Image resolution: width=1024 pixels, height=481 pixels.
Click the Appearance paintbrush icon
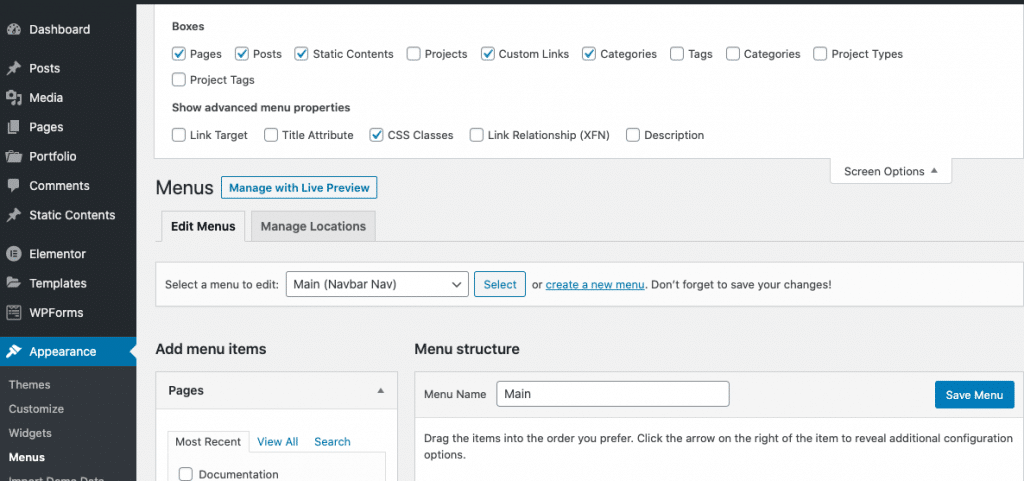click(14, 352)
